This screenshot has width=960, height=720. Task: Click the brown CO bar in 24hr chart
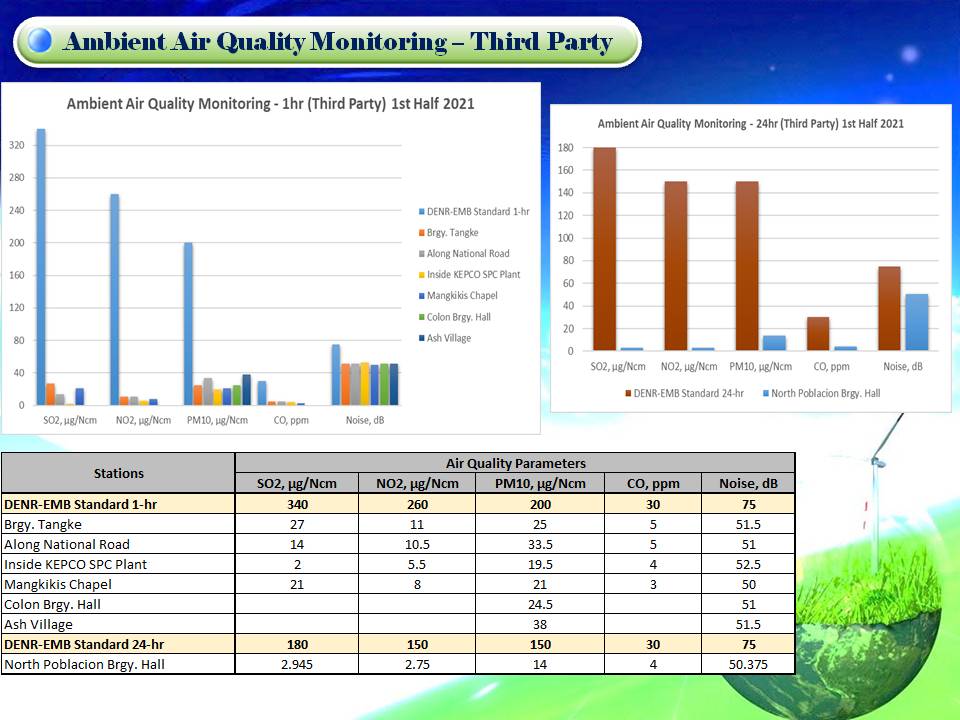click(x=818, y=334)
